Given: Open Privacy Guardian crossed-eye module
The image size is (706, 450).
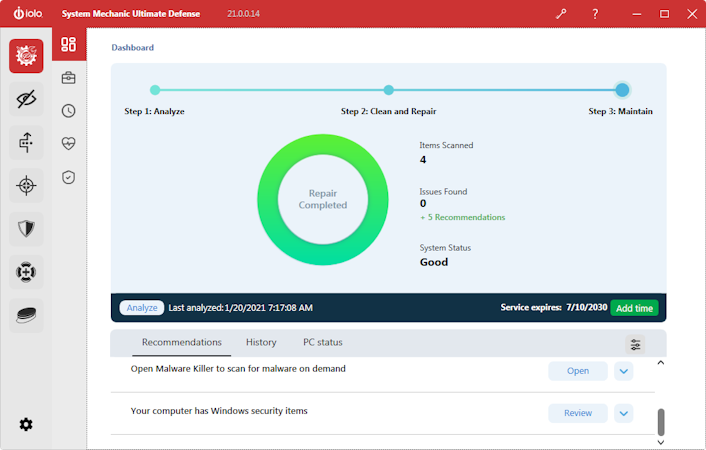Looking at the screenshot, I should tap(26, 99).
